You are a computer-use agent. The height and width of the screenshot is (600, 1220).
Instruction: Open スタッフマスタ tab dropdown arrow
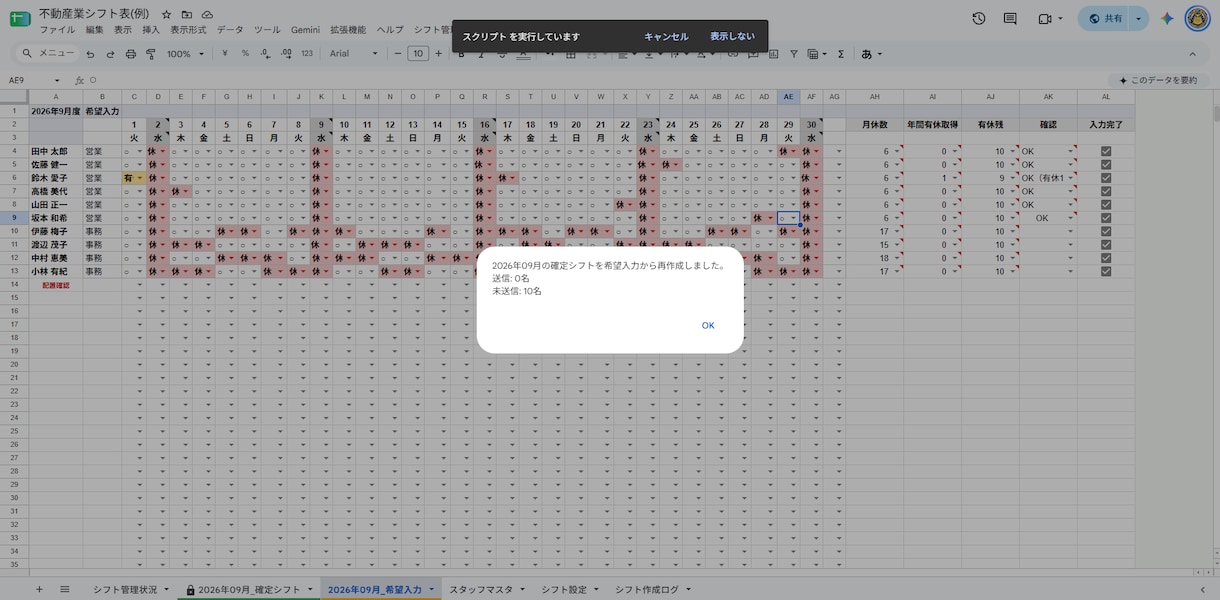coord(521,590)
